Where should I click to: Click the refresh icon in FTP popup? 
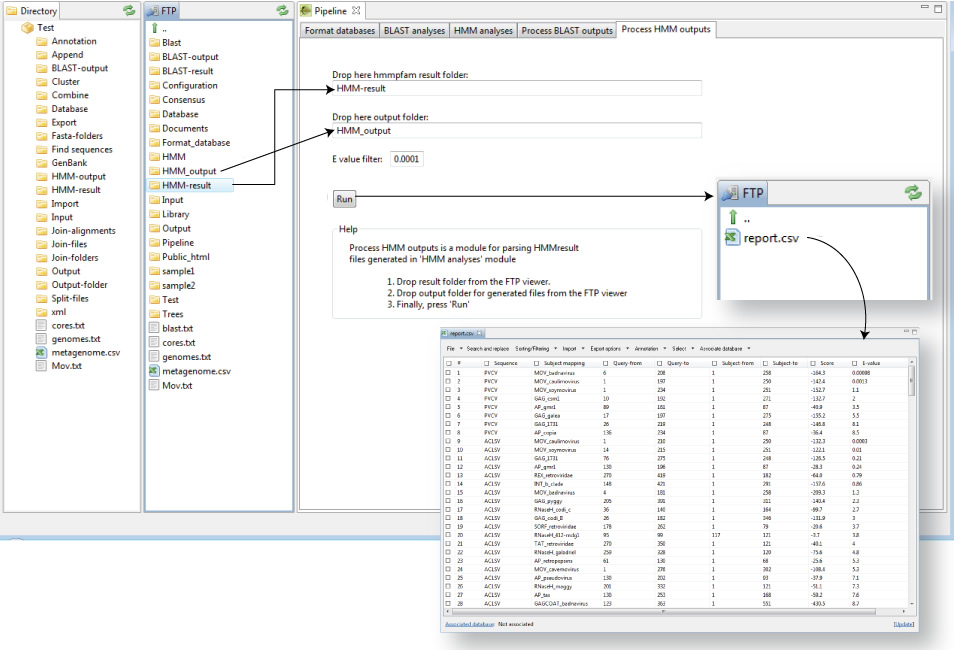pyautogui.click(x=911, y=193)
